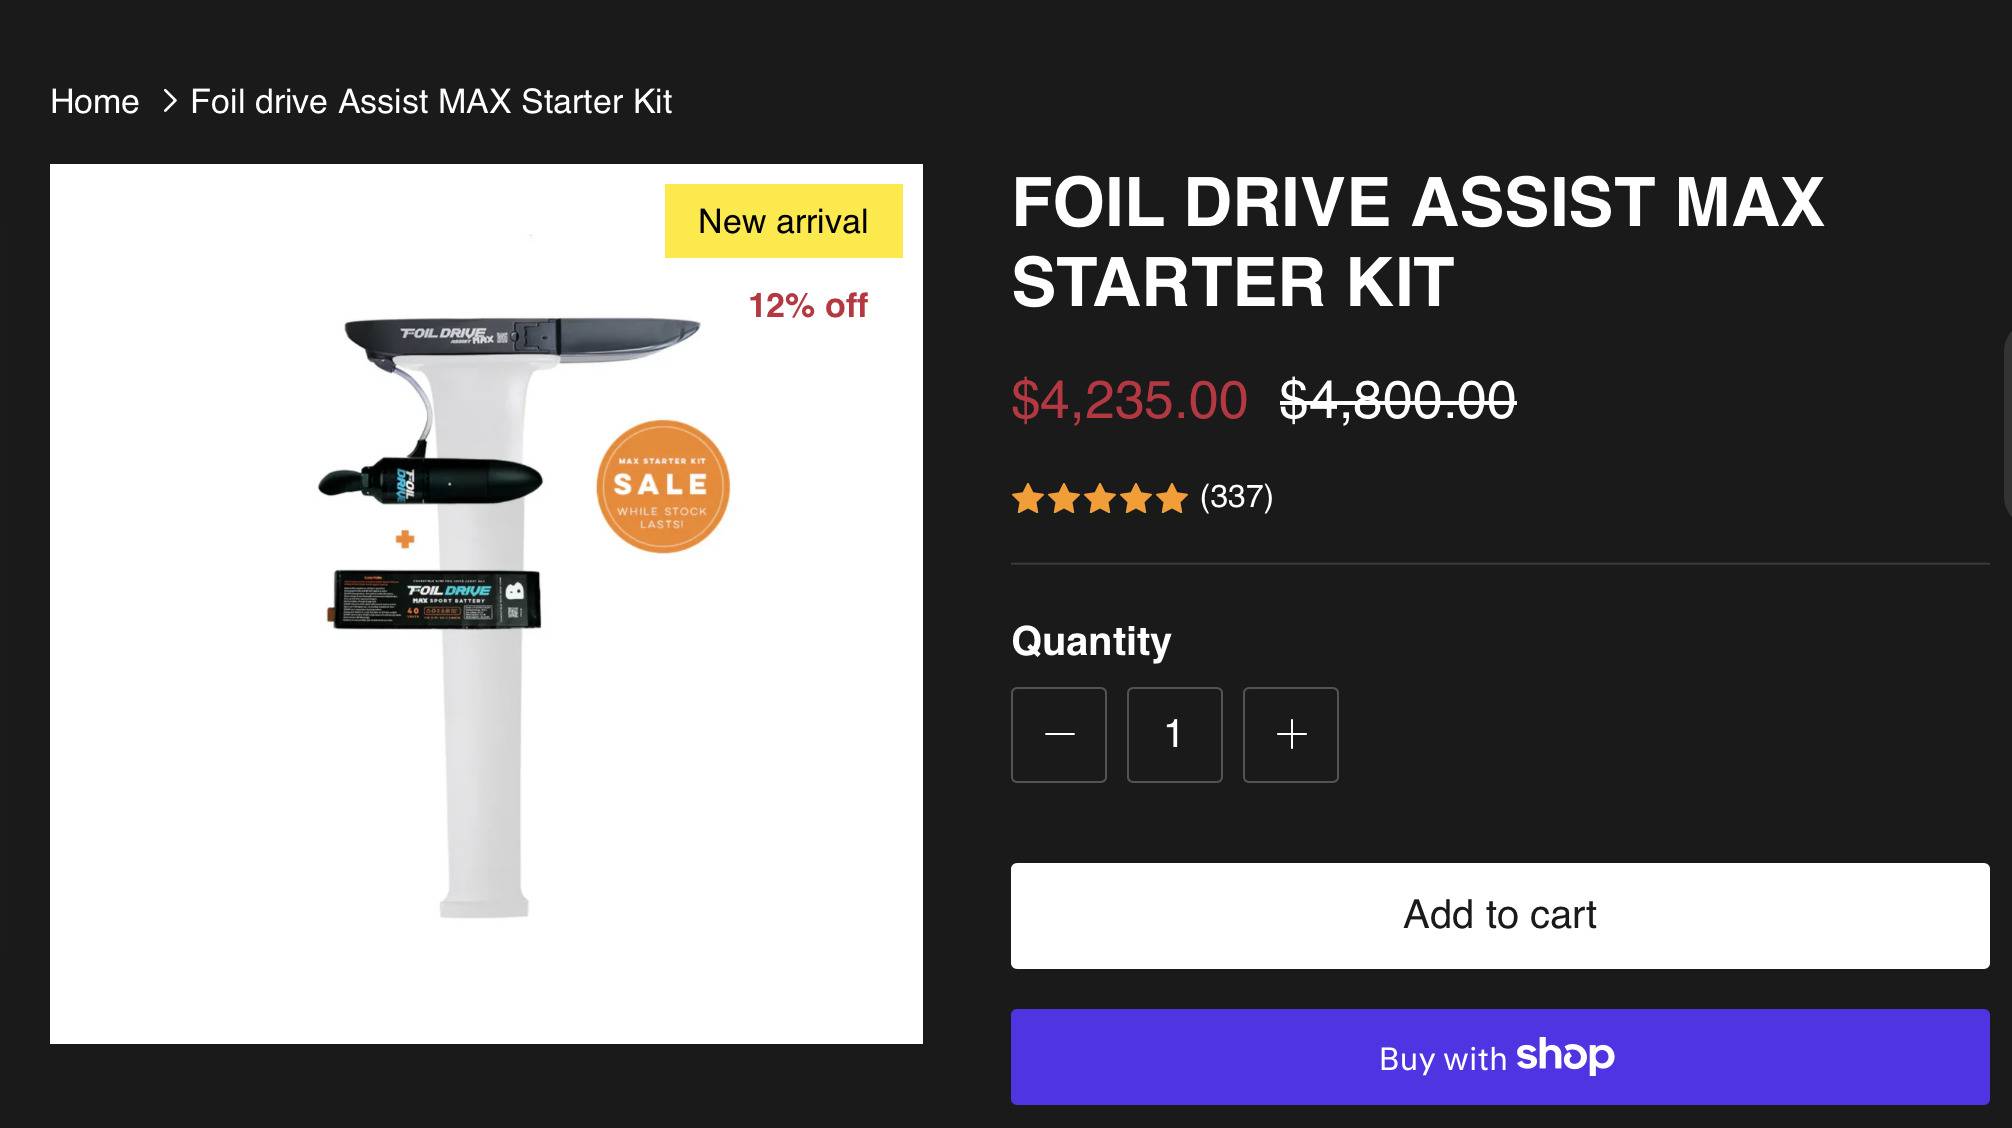Click the black motor pod in the image
The image size is (2012, 1128).
[x=430, y=481]
